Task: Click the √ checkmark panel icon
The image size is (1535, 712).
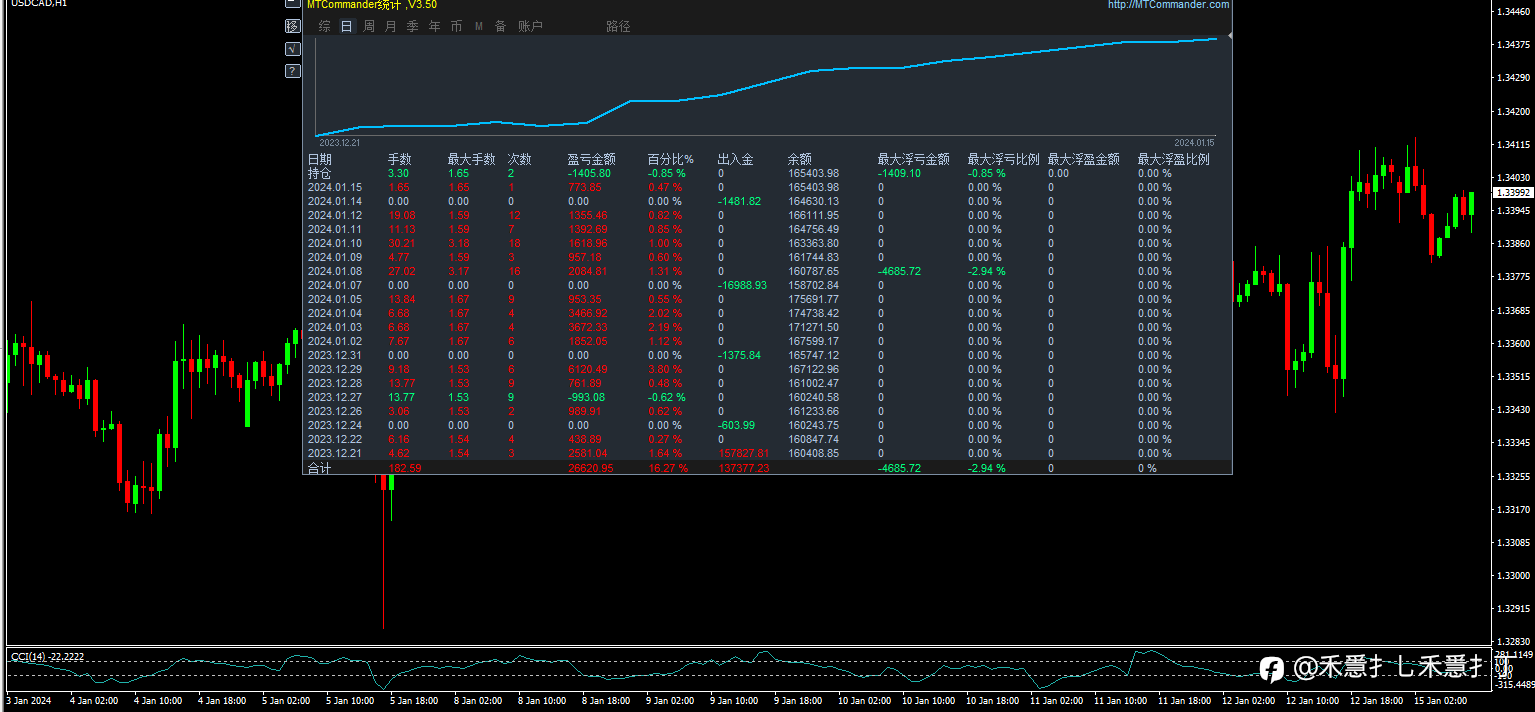Action: pyautogui.click(x=292, y=48)
